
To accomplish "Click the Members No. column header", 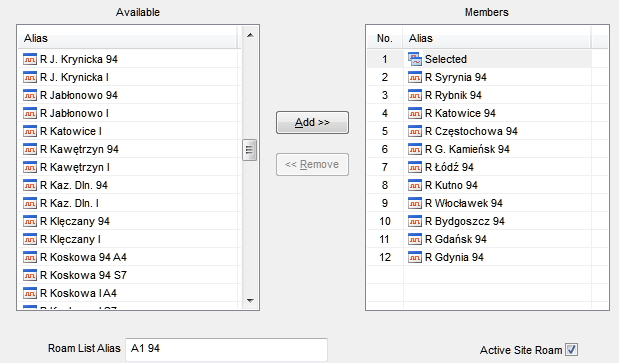I will pos(385,38).
